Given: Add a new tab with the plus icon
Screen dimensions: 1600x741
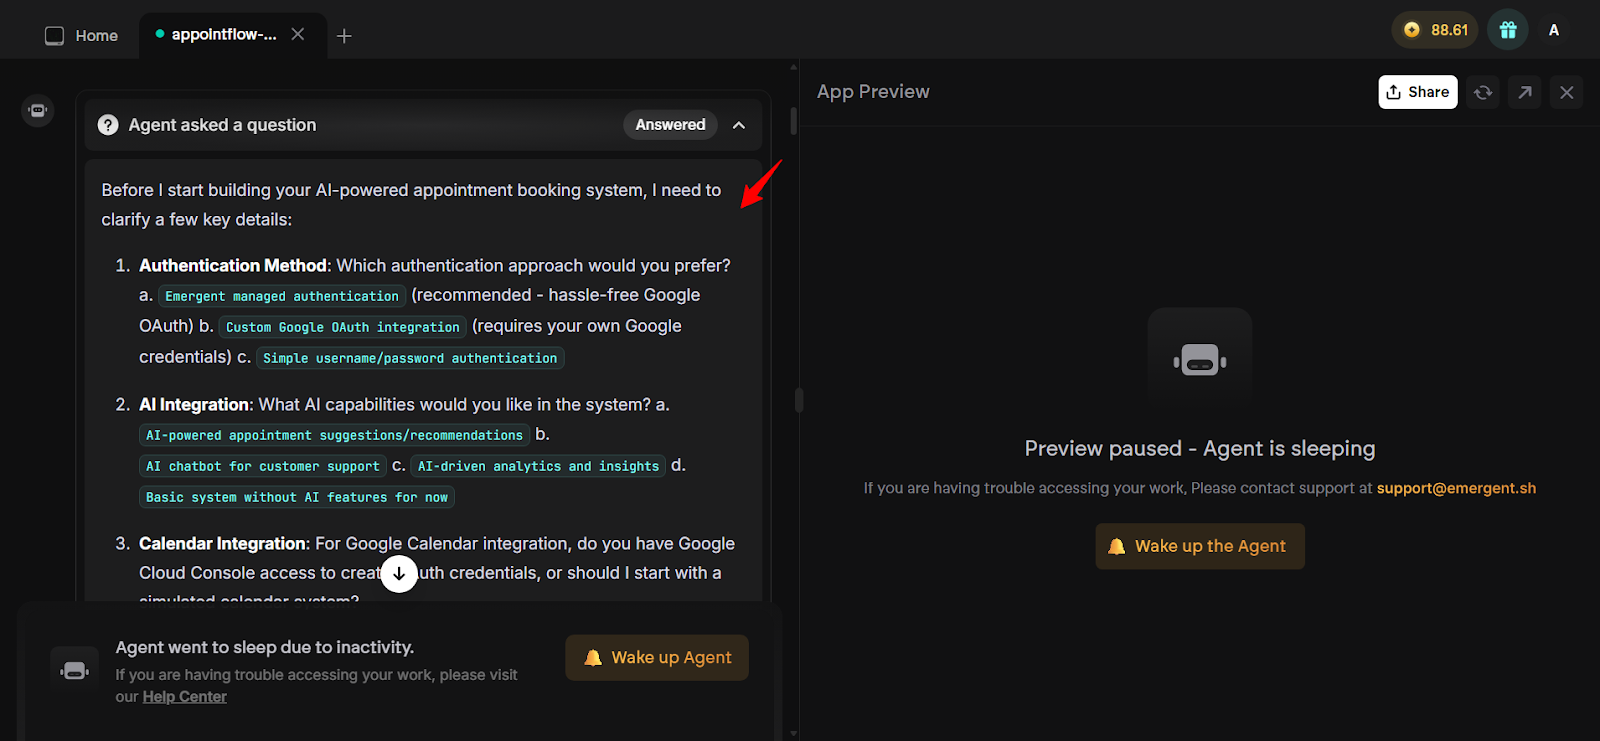Looking at the screenshot, I should [344, 36].
